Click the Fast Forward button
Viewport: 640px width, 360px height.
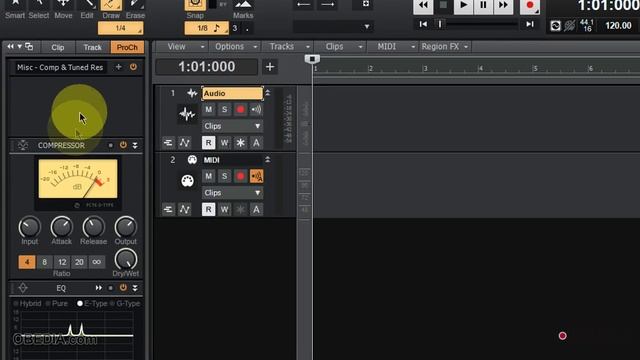[x=503, y=6]
